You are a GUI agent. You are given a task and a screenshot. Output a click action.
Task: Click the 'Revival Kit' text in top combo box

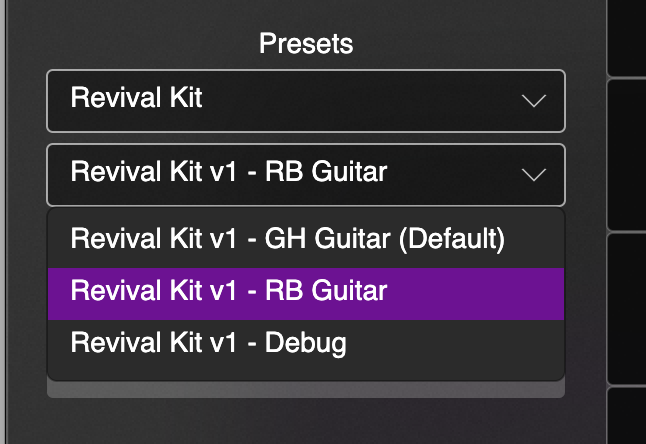(136, 99)
